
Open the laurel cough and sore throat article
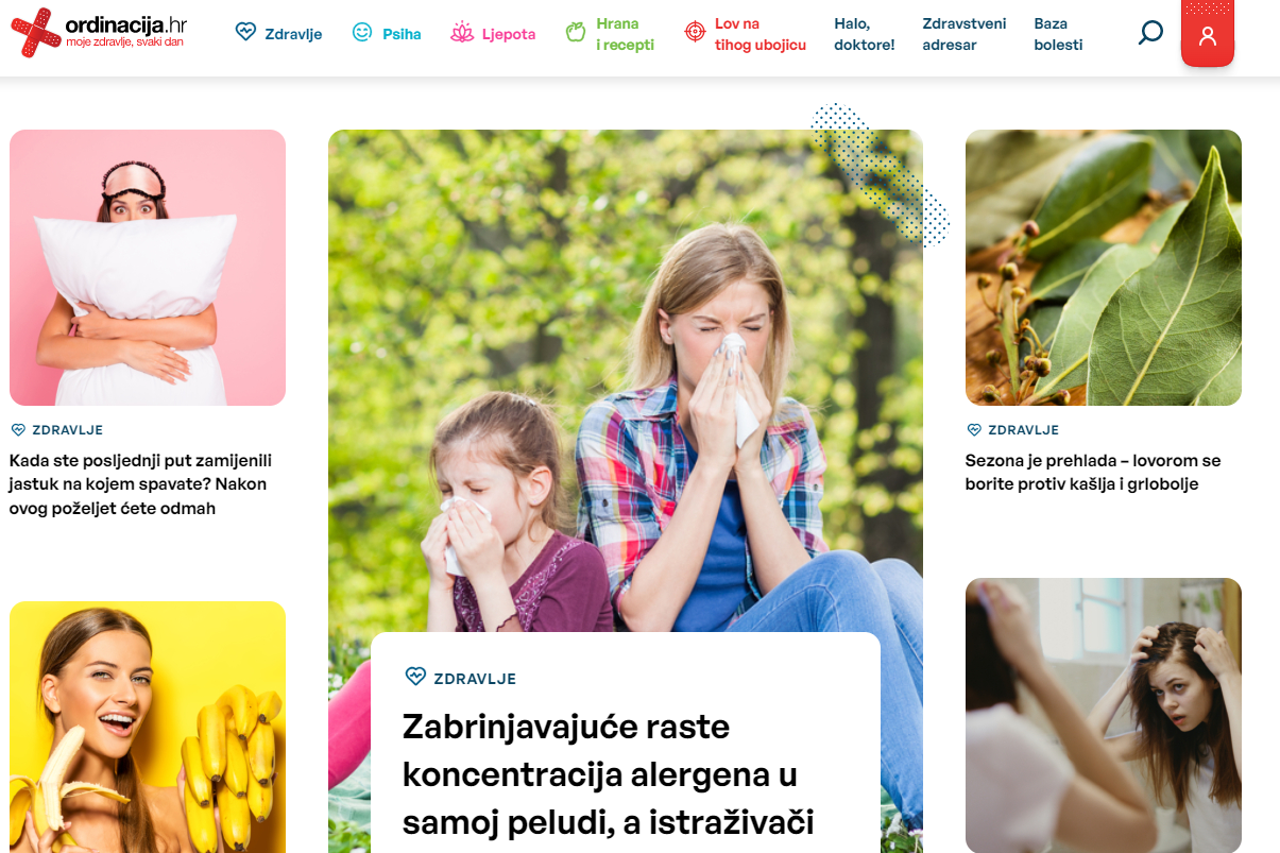pyautogui.click(x=1093, y=472)
